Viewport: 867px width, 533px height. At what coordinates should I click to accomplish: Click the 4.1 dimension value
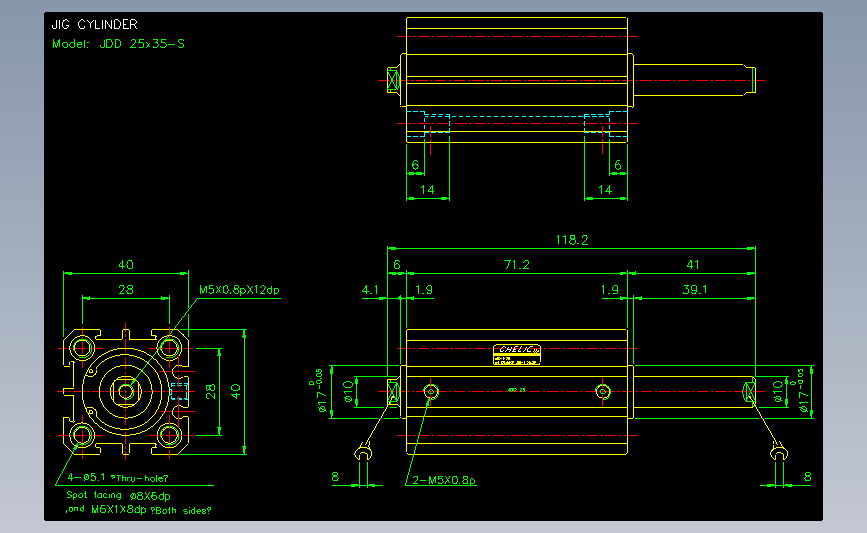tap(370, 290)
